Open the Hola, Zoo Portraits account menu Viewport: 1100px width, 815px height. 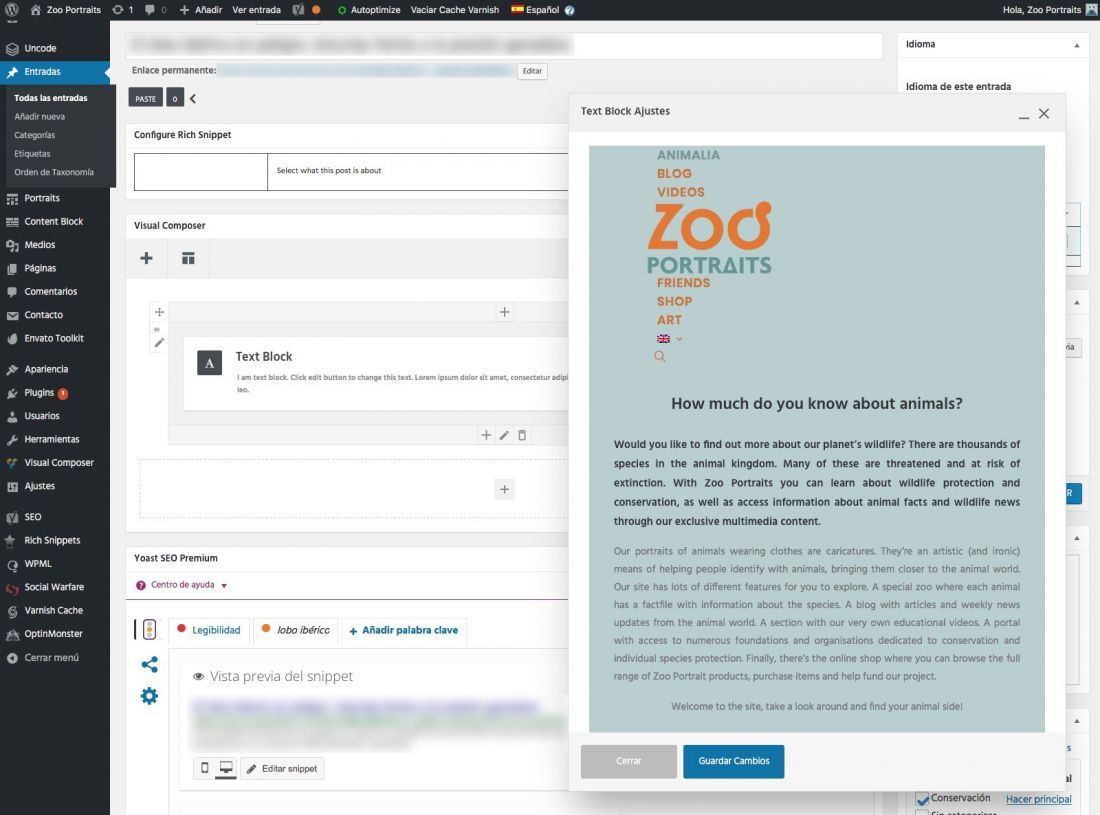click(x=1048, y=10)
